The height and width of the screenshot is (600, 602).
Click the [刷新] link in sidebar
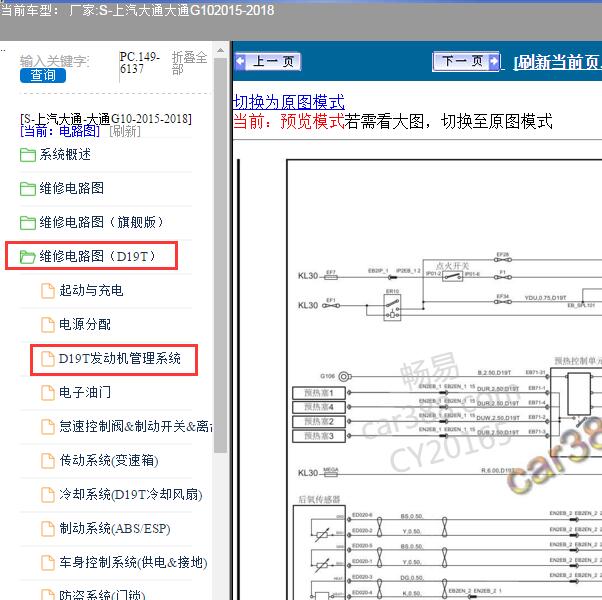125,132
